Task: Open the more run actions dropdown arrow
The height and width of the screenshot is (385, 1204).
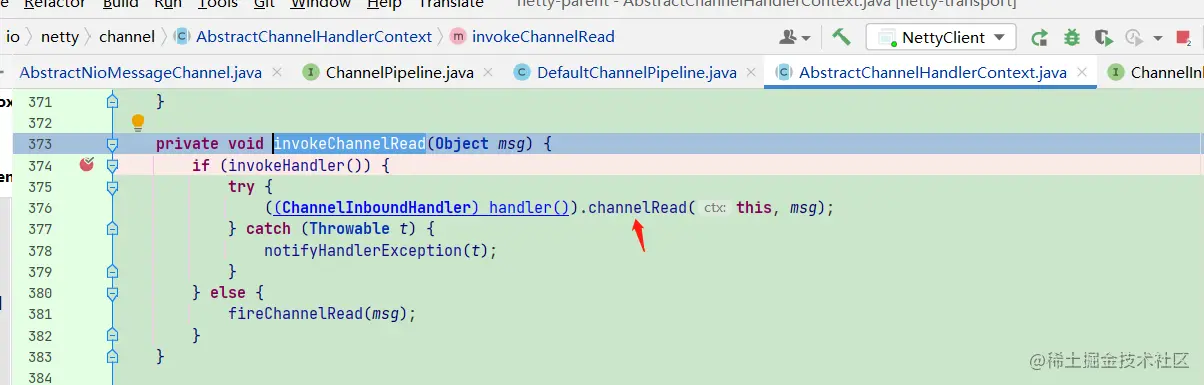Action: pos(1157,38)
